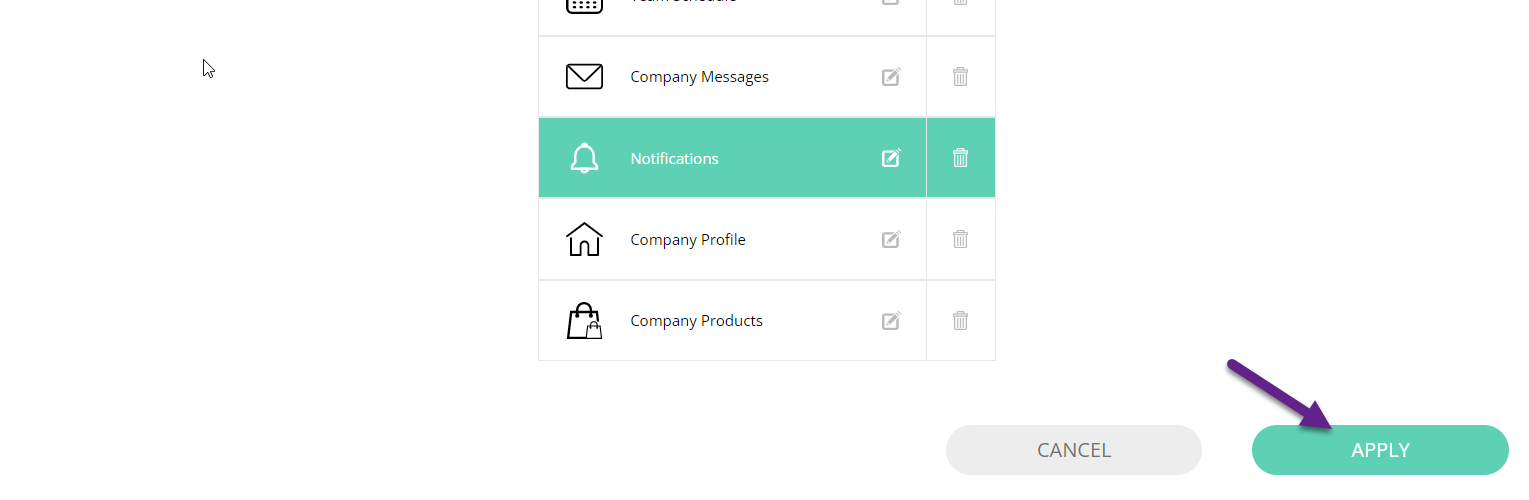This screenshot has width=1529, height=500.
Task: Click the cut-off Team Schedule label
Action: coord(683,2)
